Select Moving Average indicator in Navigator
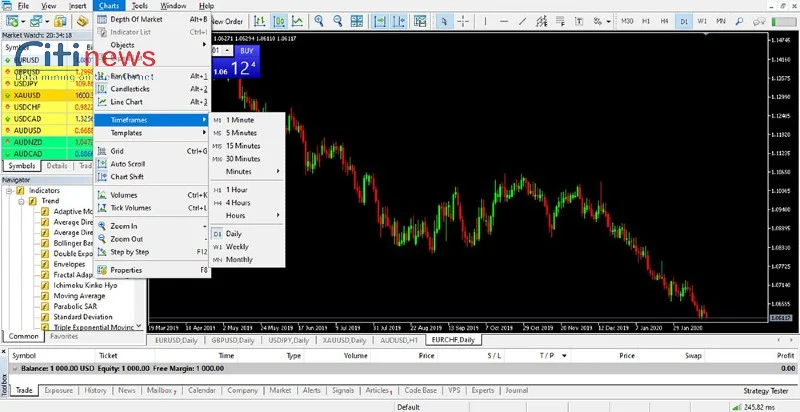The image size is (800, 412). [x=79, y=296]
